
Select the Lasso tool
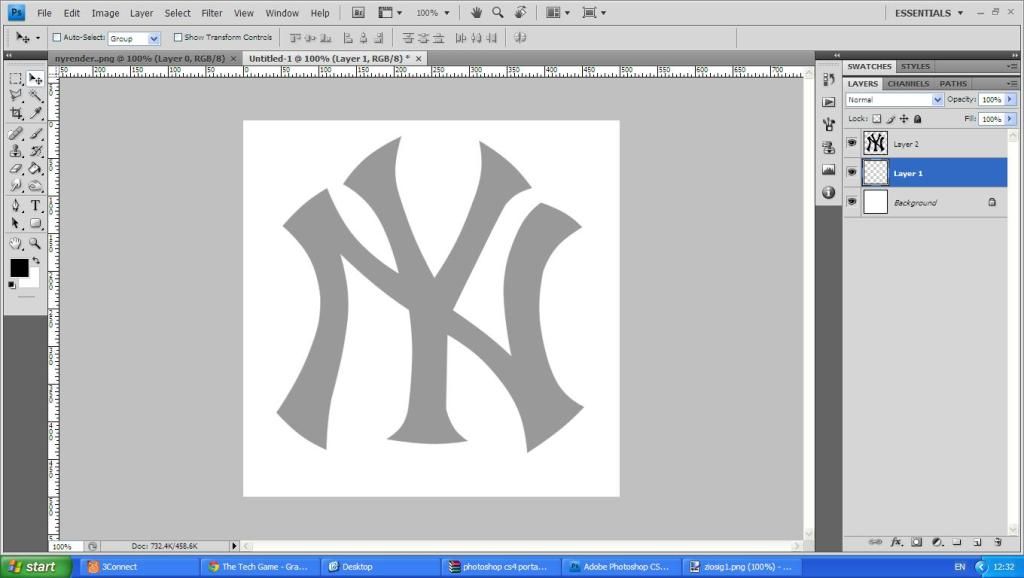tap(16, 96)
